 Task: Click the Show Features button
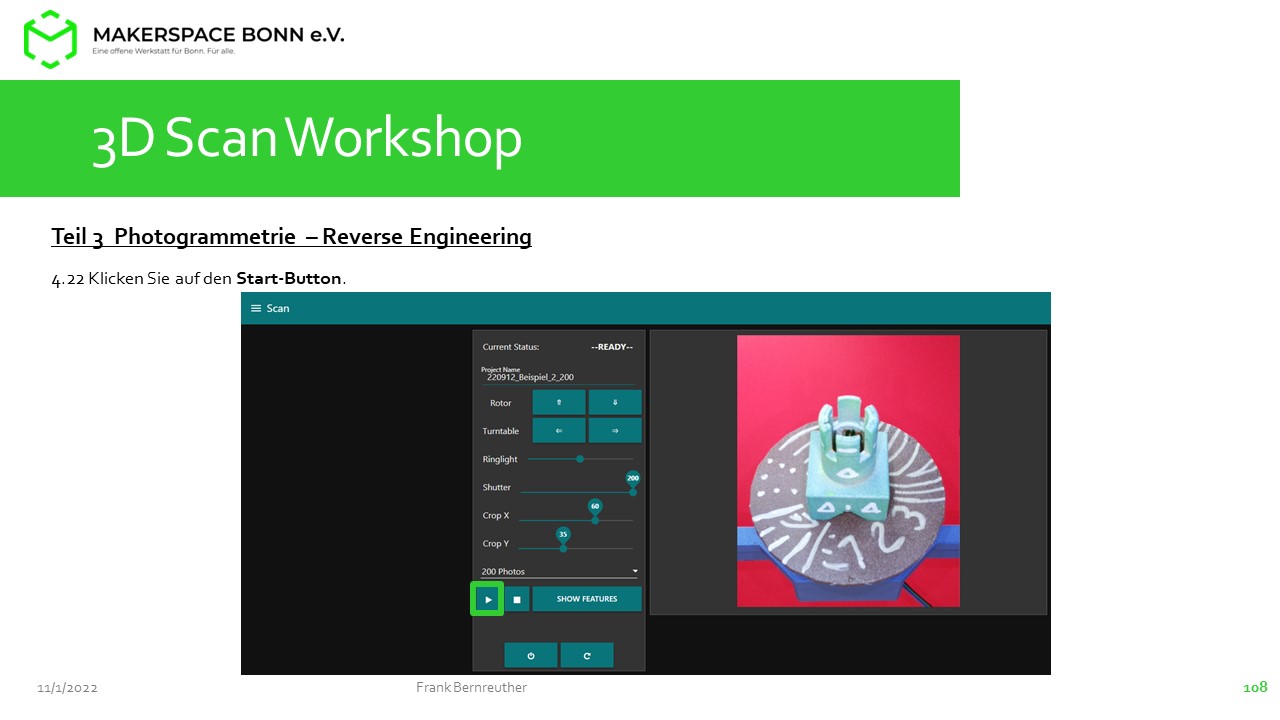coord(587,599)
